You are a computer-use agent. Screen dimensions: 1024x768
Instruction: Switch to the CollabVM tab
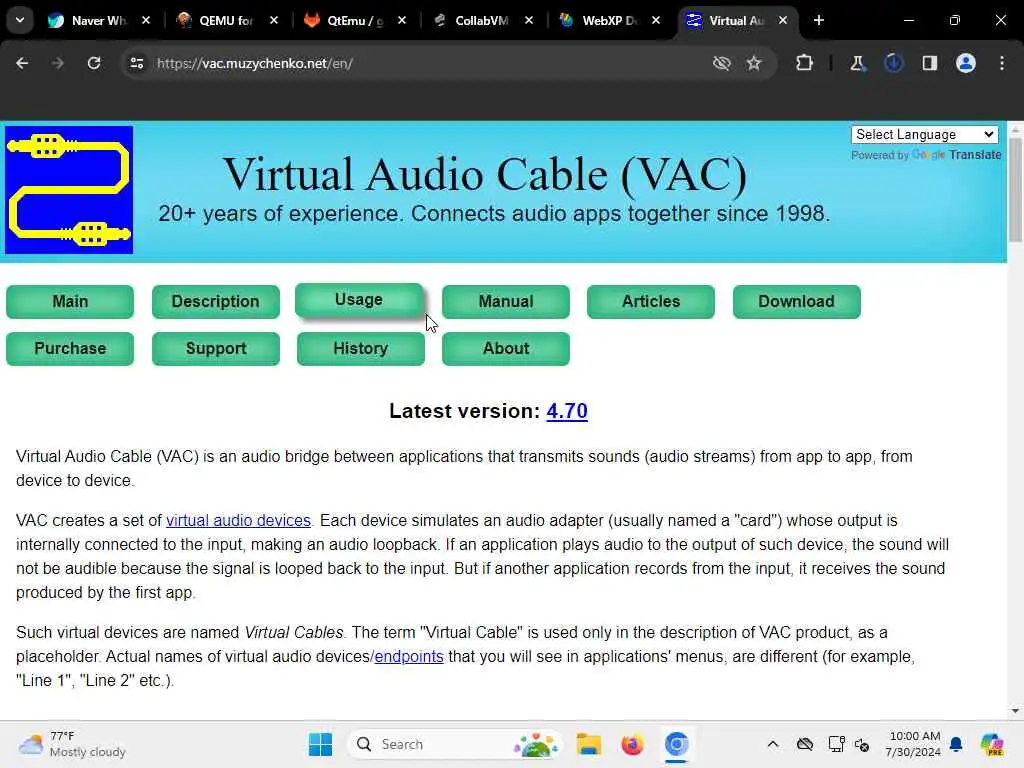[481, 20]
